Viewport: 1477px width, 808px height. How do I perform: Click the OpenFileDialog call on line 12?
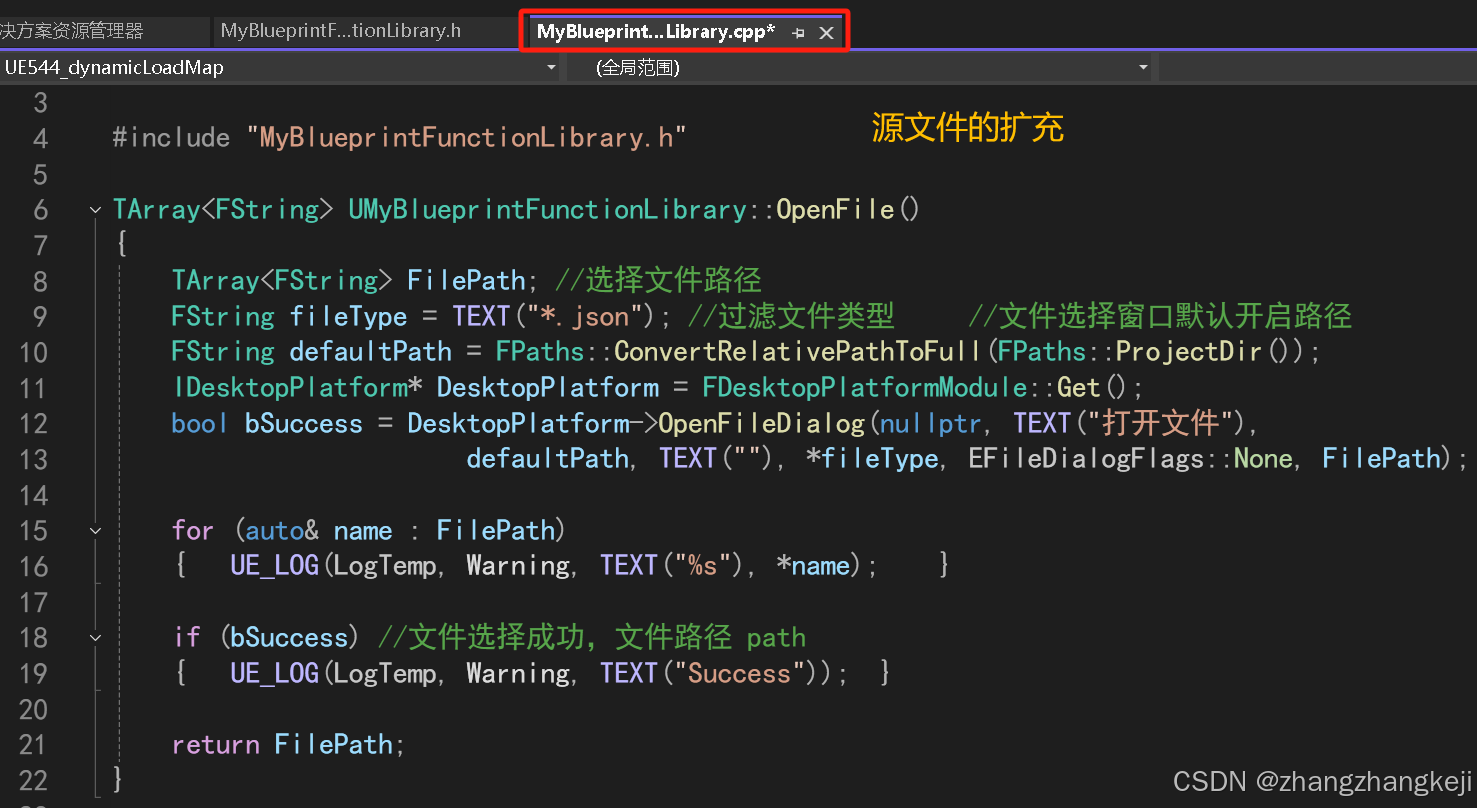point(761,424)
